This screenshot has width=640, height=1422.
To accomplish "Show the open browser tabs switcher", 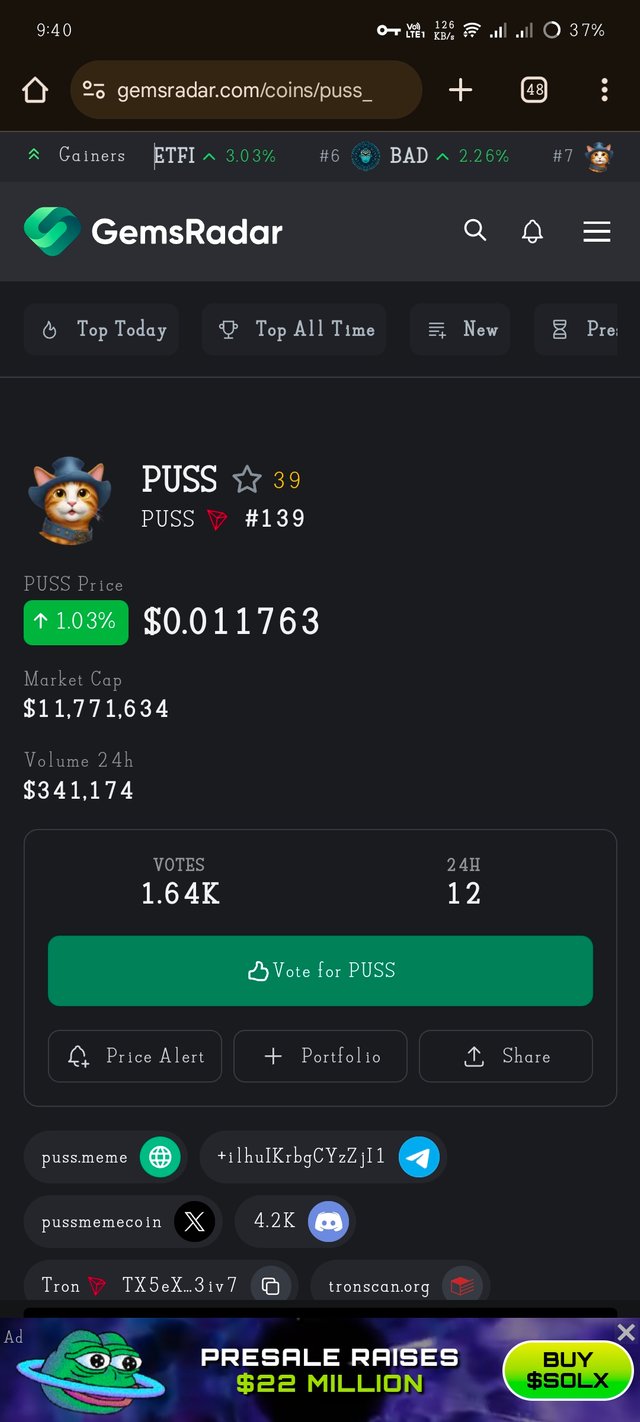I will pos(535,91).
